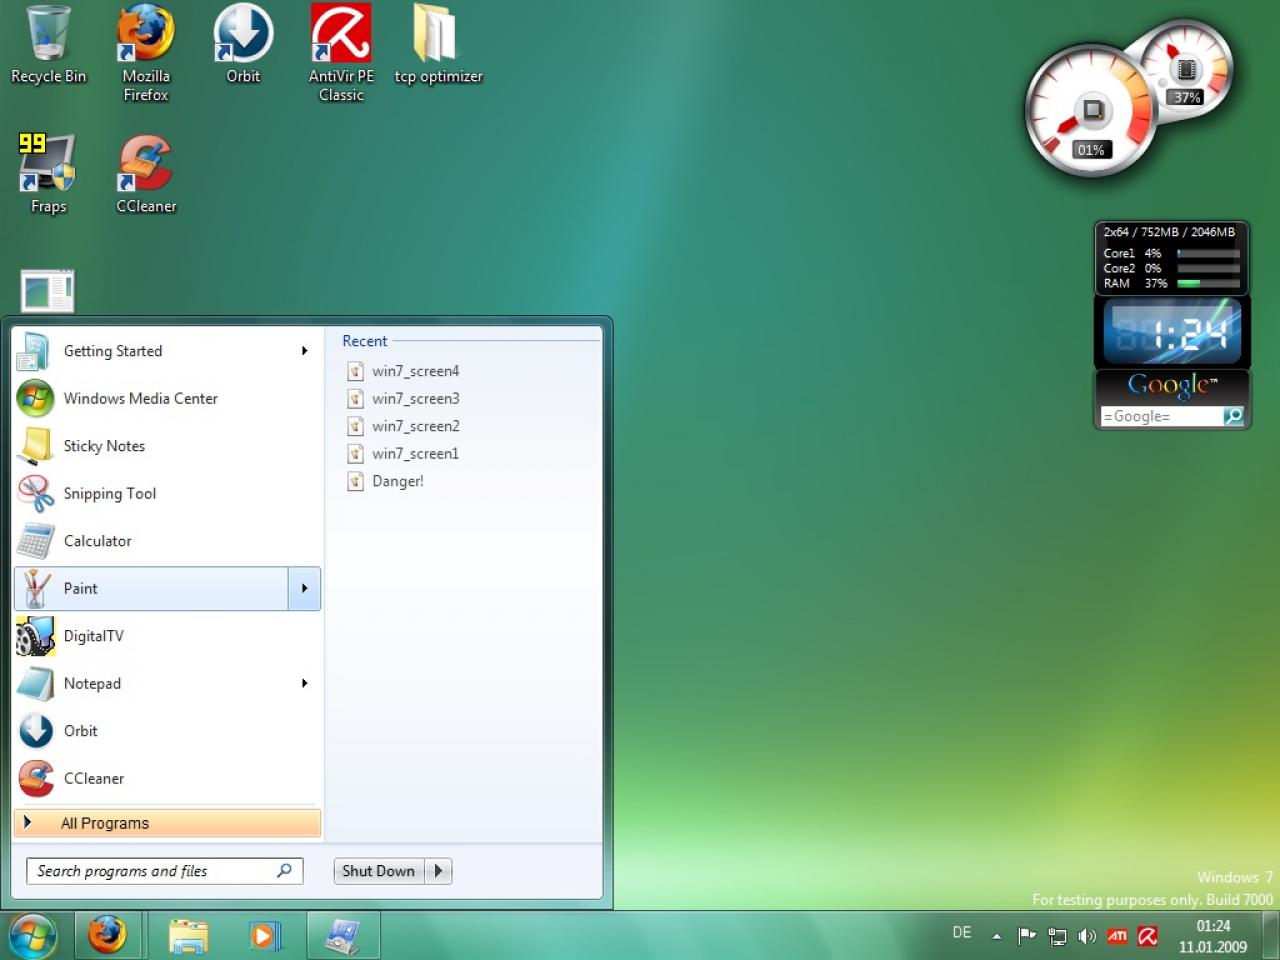Viewport: 1280px width, 960px height.
Task: Open AntiVir umbrella tray icon
Action: coord(1148,936)
